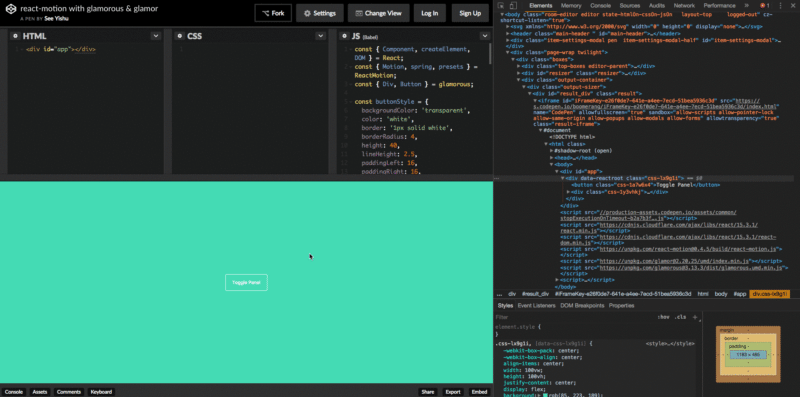800x397 pixels.
Task: Open the CSS panel dropdown arrow
Action: point(320,36)
